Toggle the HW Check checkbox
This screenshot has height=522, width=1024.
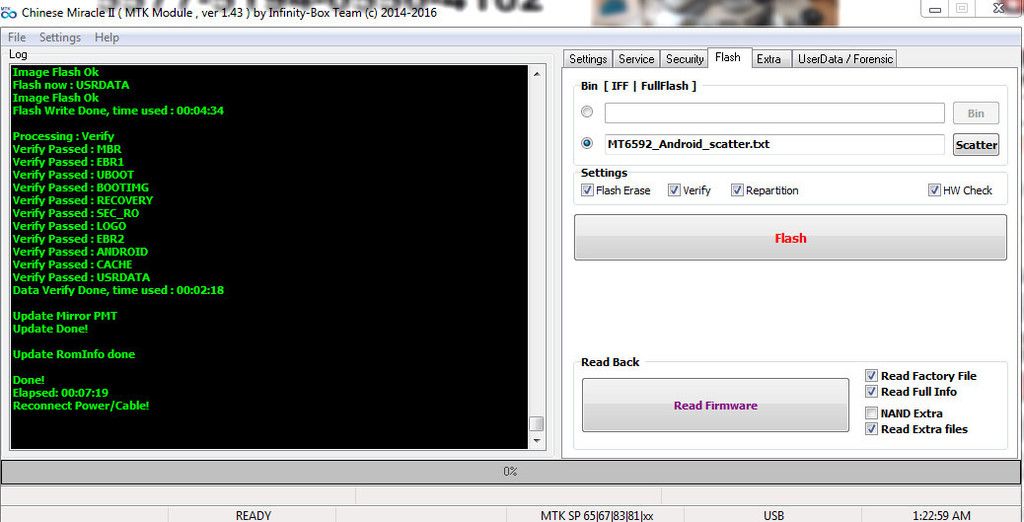click(934, 190)
